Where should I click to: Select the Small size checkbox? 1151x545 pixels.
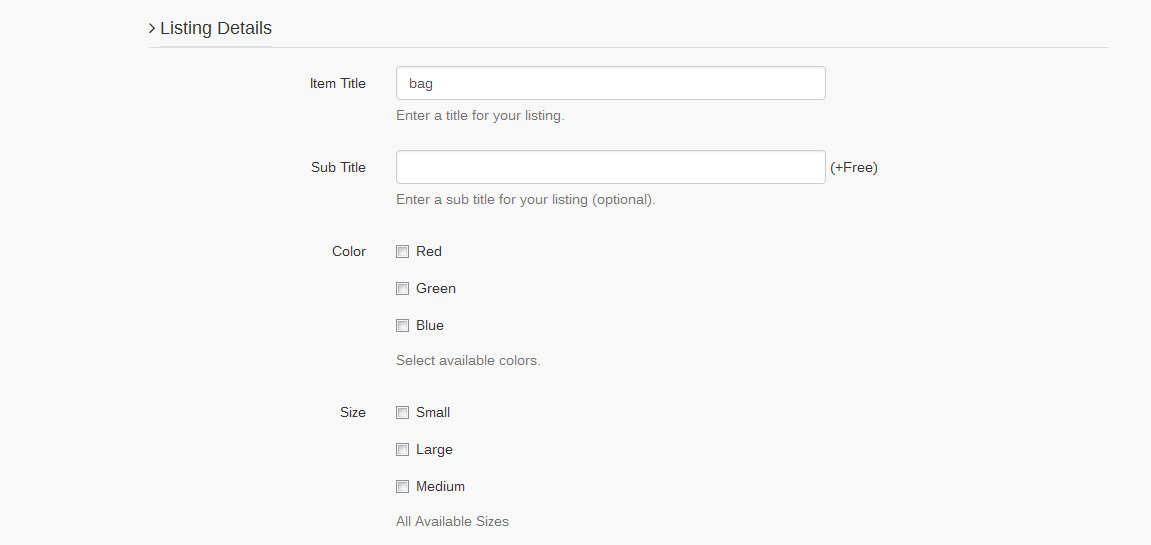402,413
